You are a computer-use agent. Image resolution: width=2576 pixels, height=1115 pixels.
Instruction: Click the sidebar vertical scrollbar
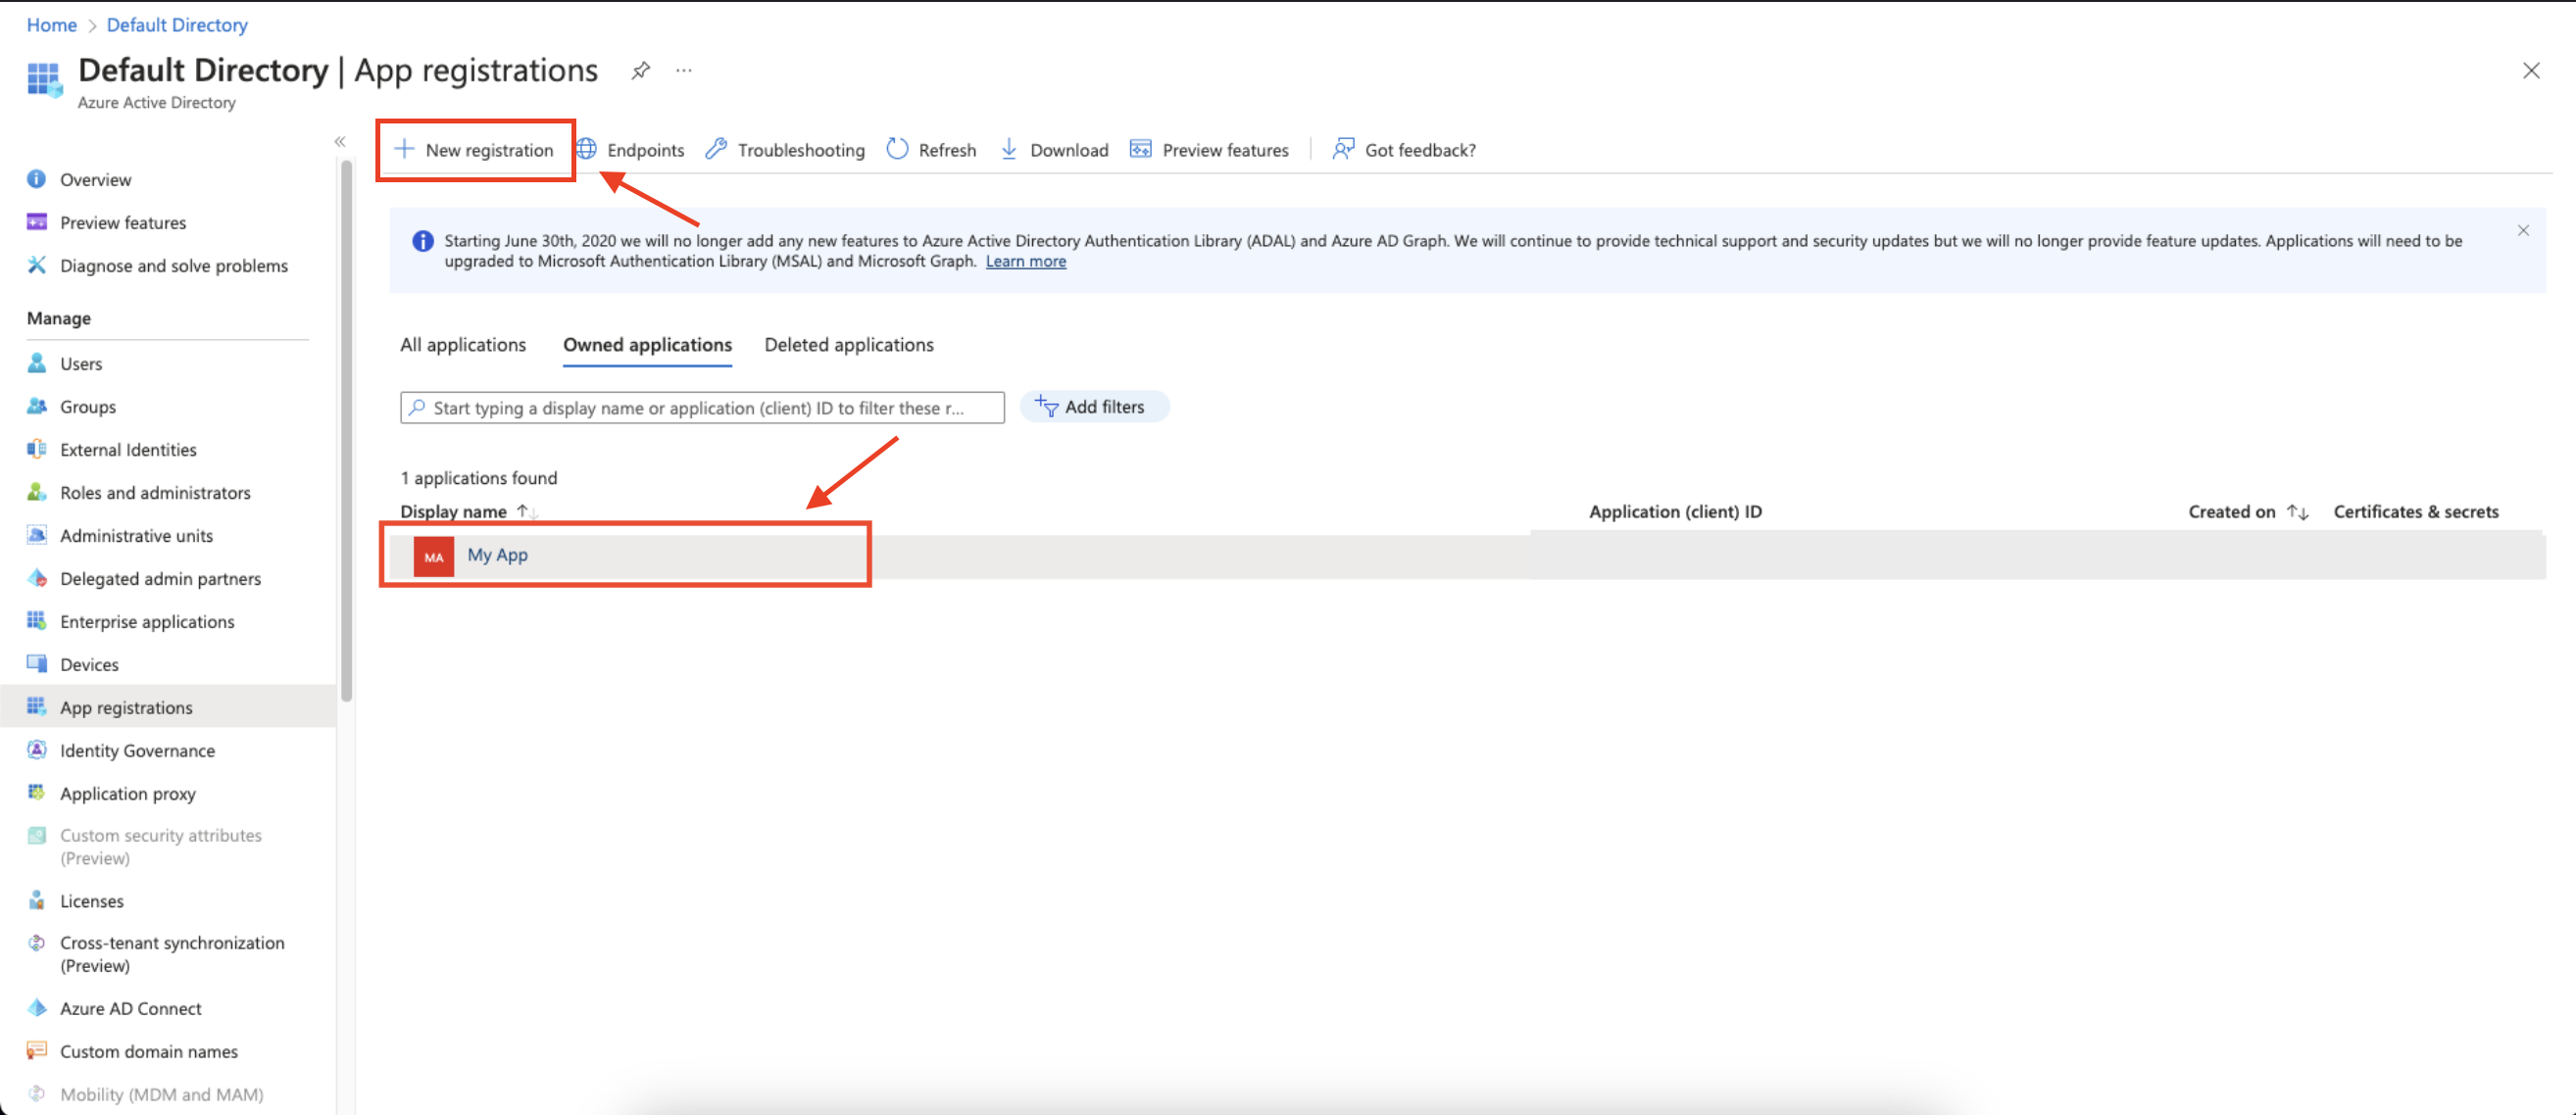pyautogui.click(x=346, y=430)
